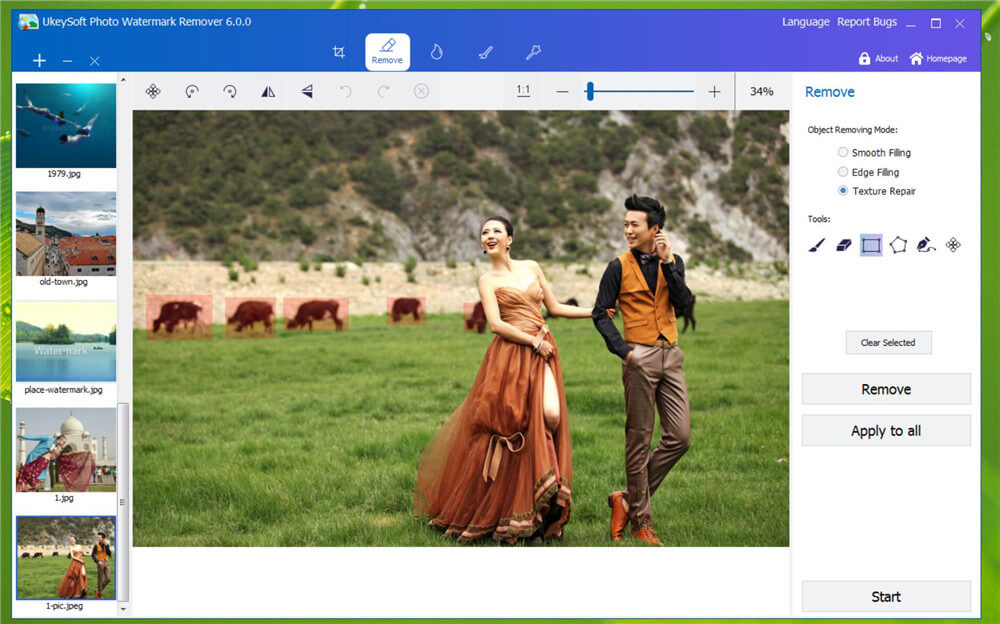The image size is (1000, 624).
Task: Choose the polygon selection tool
Action: (898, 245)
